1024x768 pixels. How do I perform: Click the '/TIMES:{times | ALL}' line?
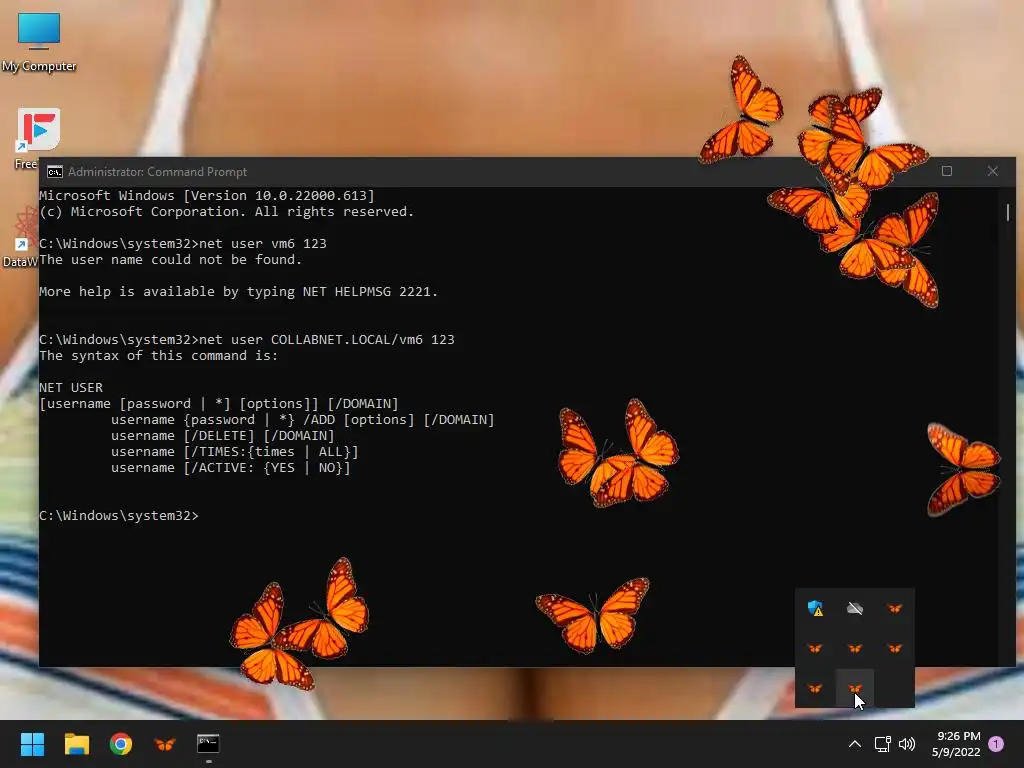pyautogui.click(x=234, y=452)
